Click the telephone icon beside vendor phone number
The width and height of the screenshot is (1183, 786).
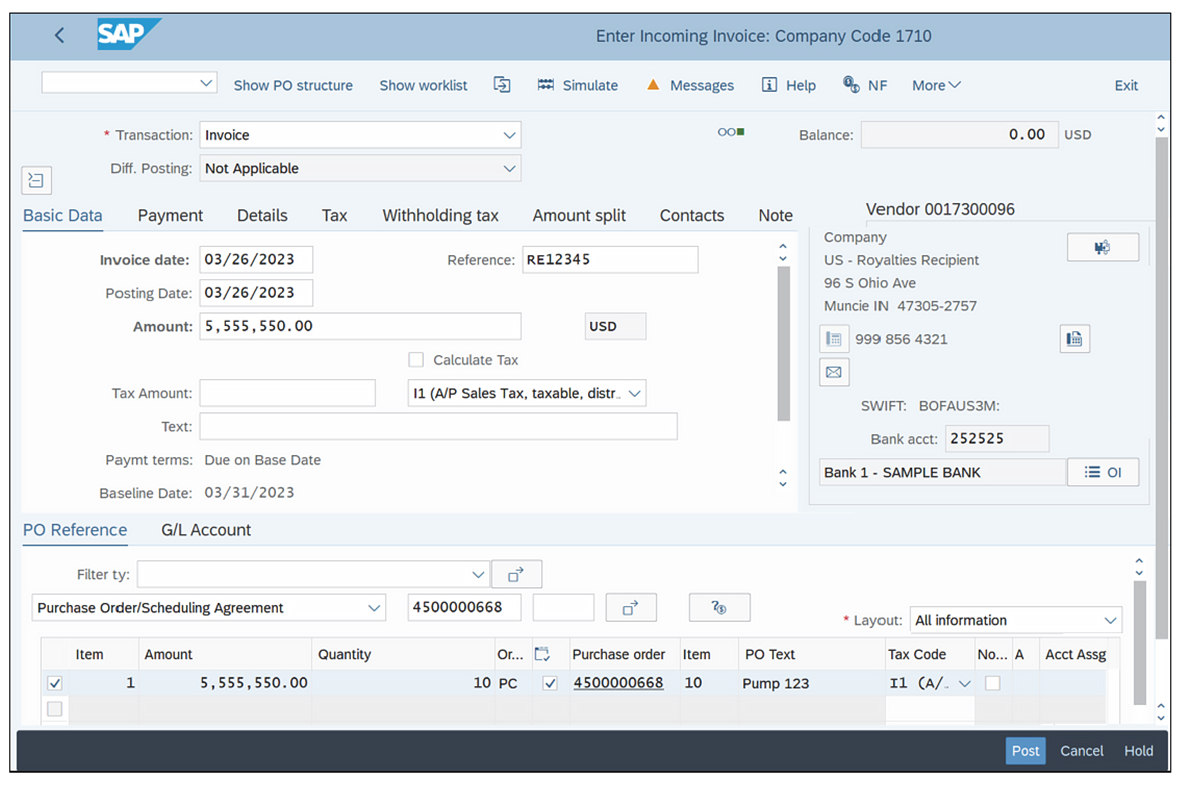click(834, 338)
